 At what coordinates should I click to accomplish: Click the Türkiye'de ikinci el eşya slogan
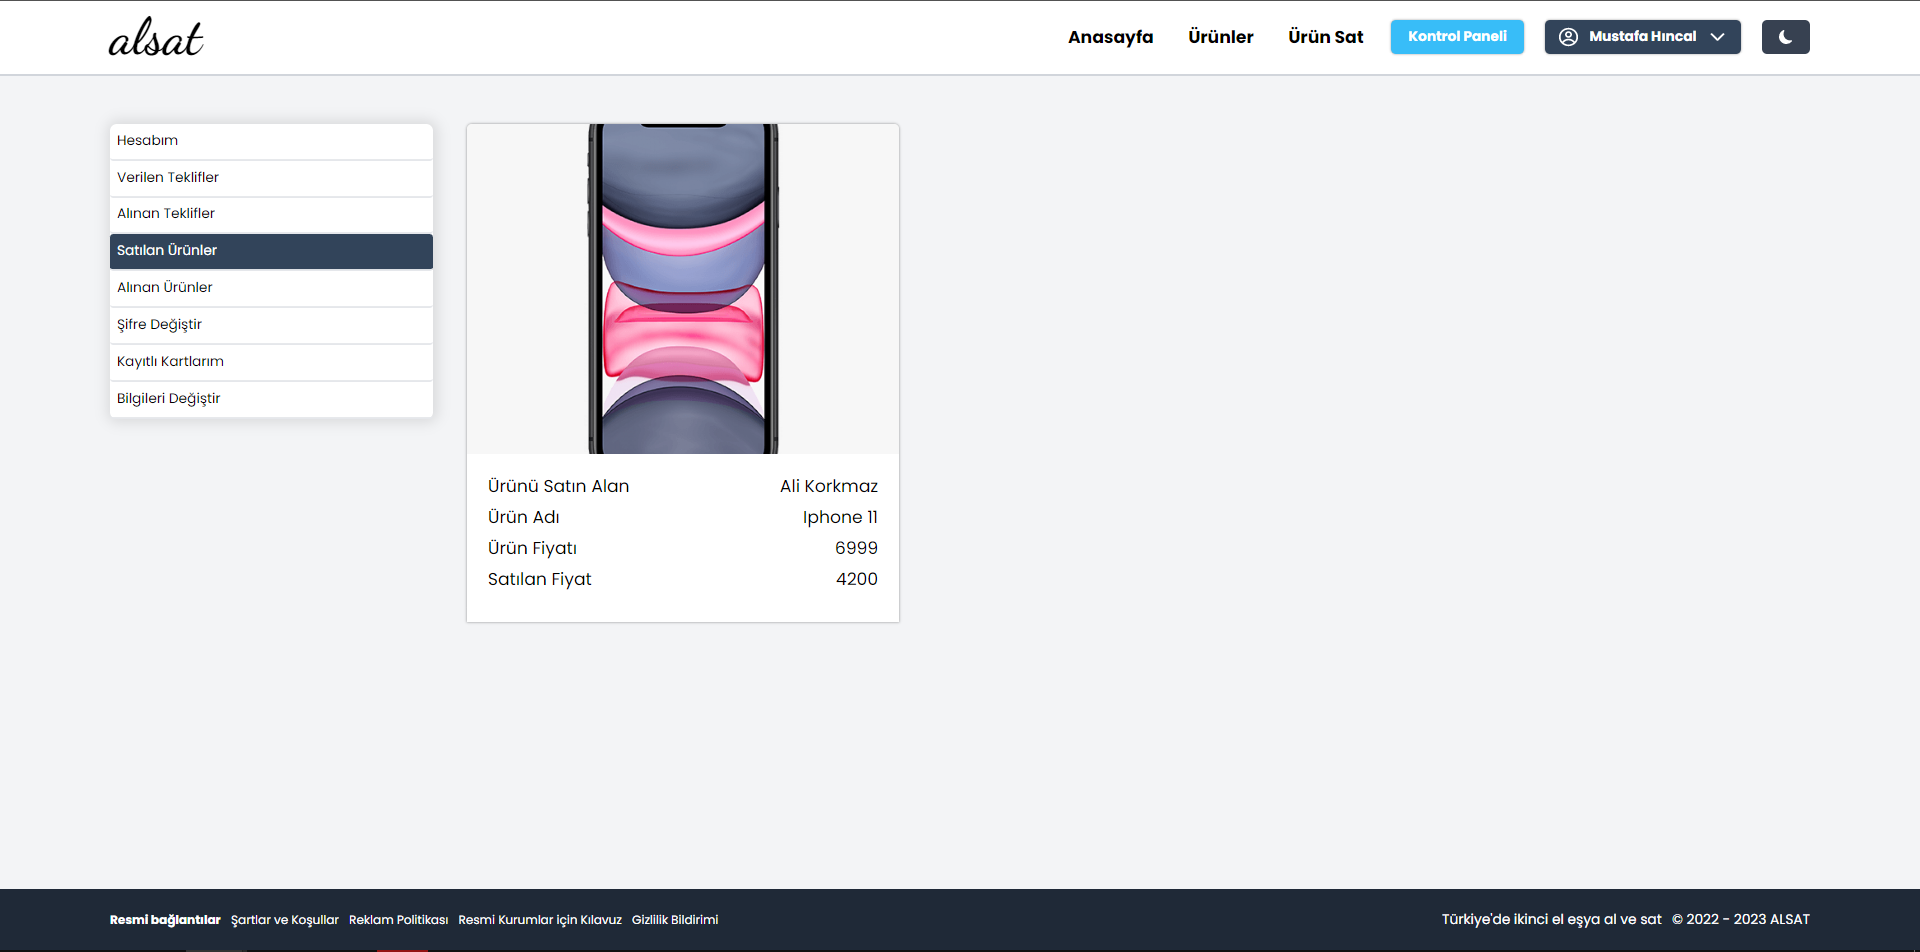coord(1551,919)
